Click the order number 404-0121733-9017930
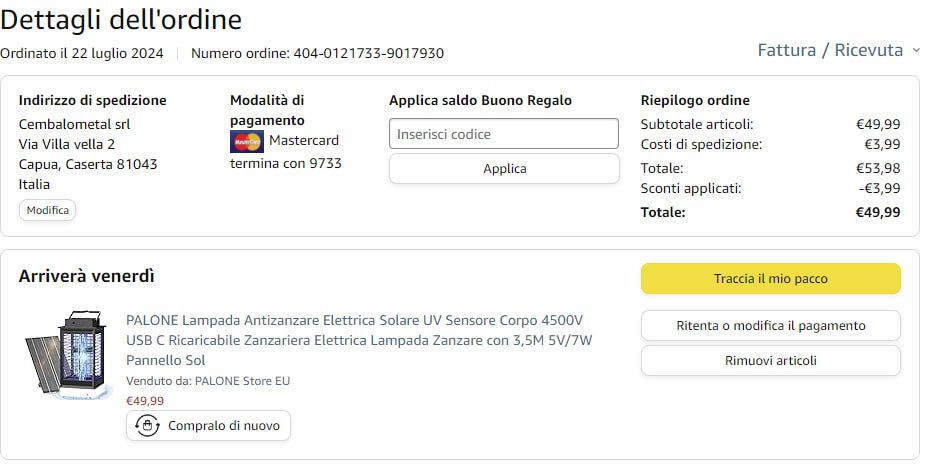 [368, 53]
